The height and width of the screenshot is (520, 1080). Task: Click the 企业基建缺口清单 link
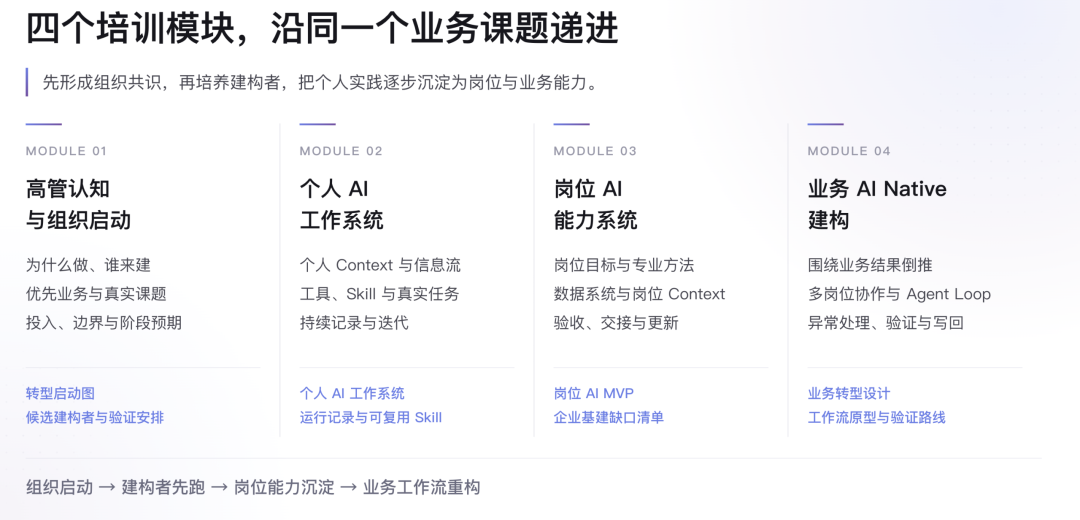click(608, 417)
